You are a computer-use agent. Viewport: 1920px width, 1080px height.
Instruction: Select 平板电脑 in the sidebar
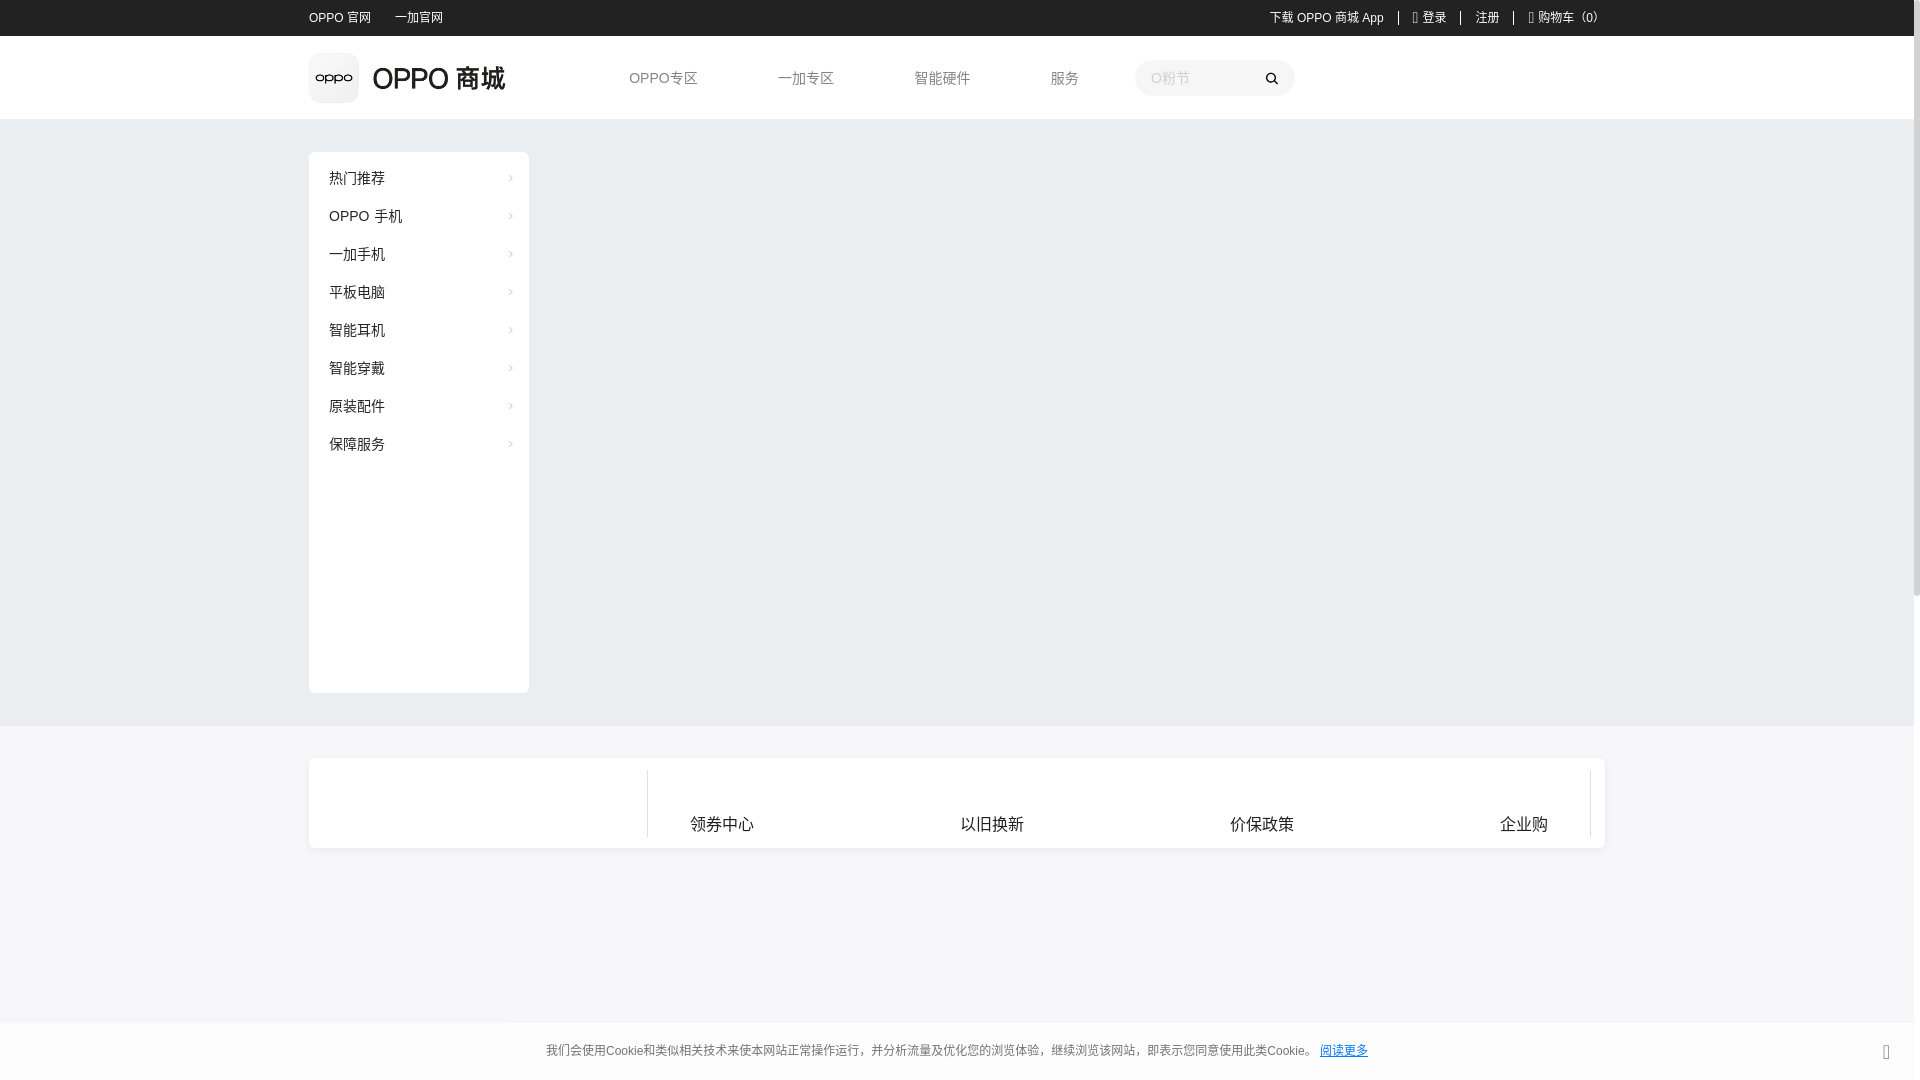357,292
